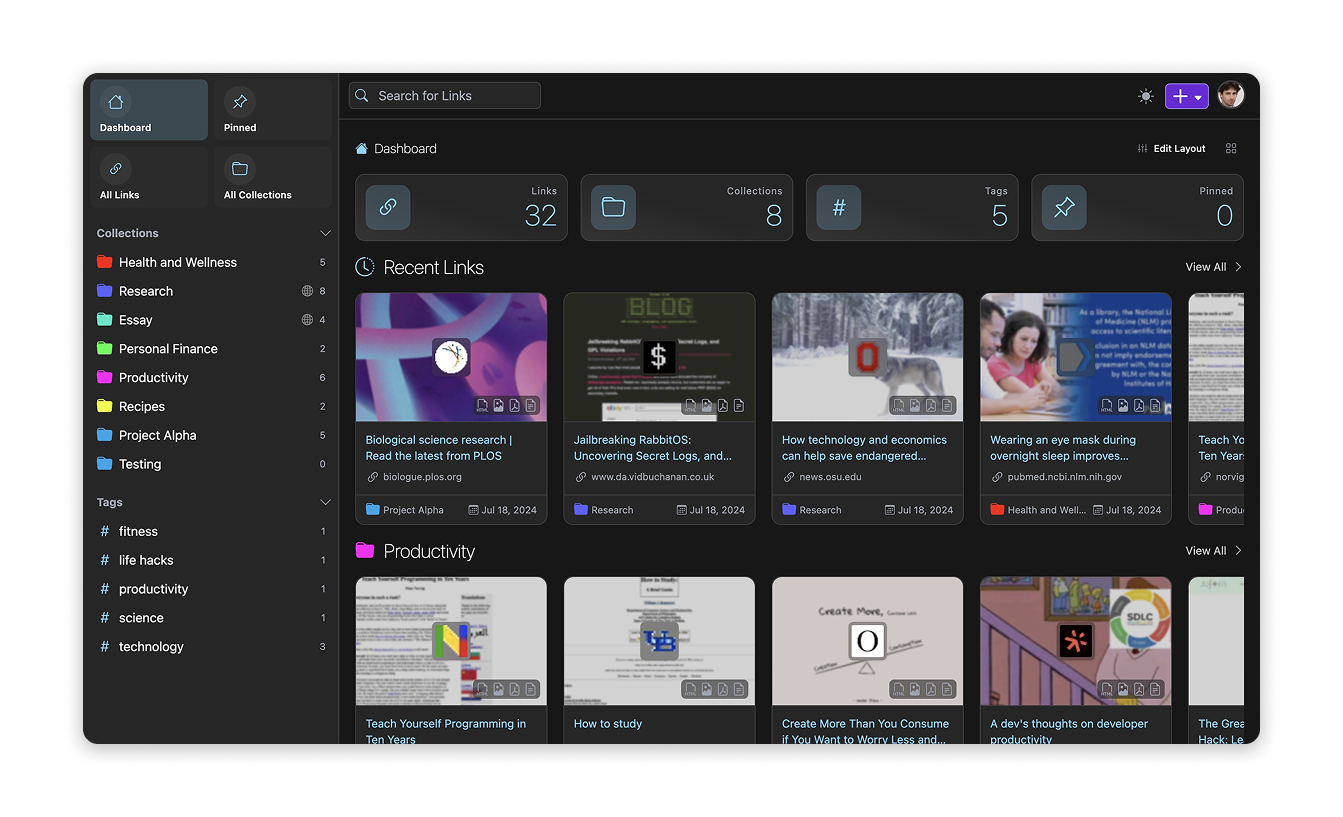Click the Links count card icon
Viewport: 1343px width, 817px height.
388,208
